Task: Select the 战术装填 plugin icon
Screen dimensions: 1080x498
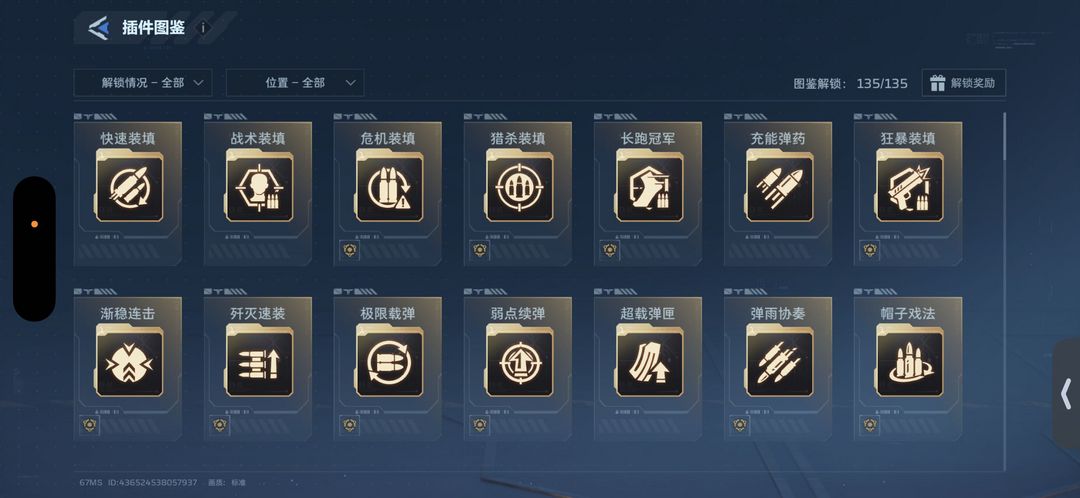Action: [259, 189]
